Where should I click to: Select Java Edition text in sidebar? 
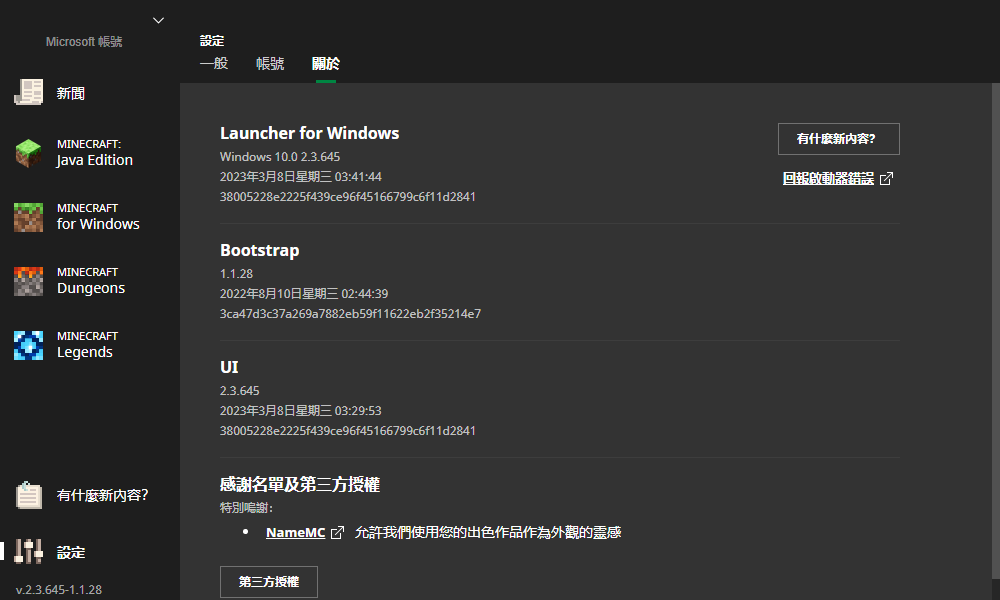[x=94, y=160]
